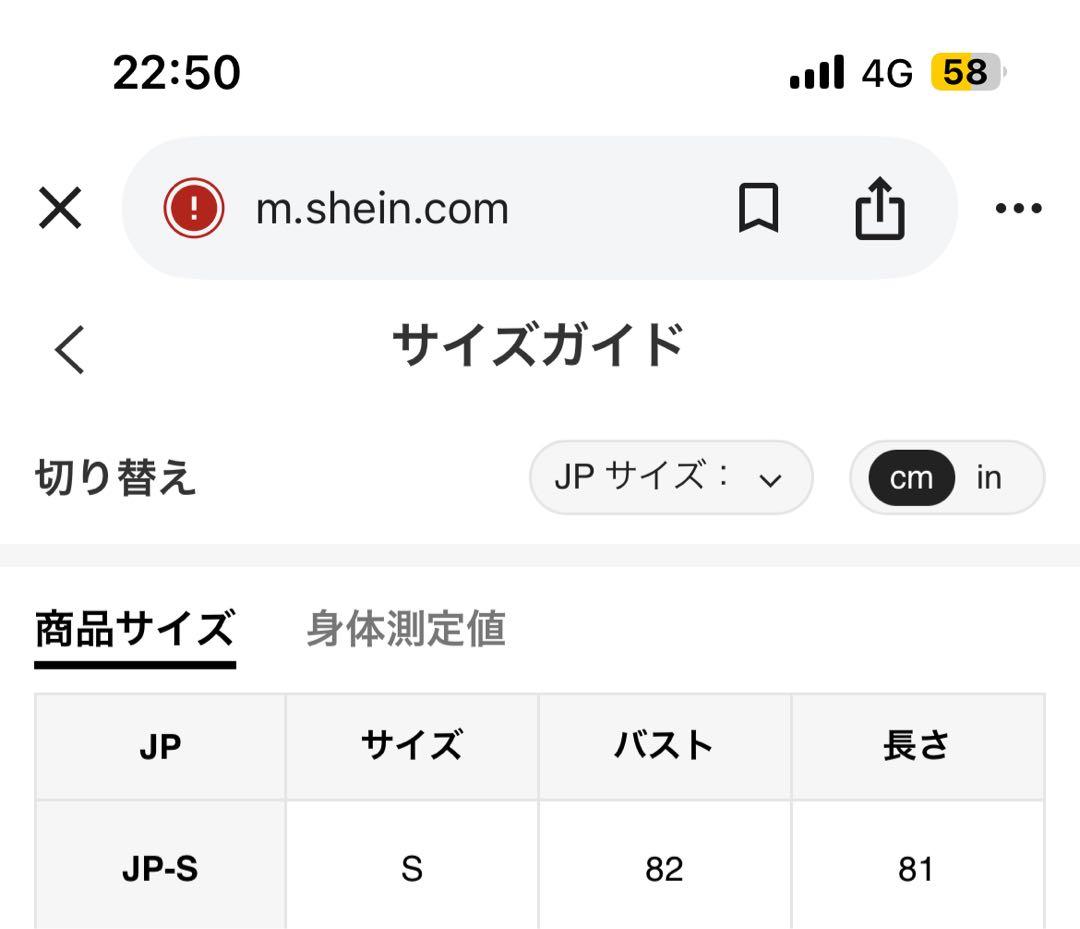
Task: Switch measurement units to in
Action: tap(988, 478)
